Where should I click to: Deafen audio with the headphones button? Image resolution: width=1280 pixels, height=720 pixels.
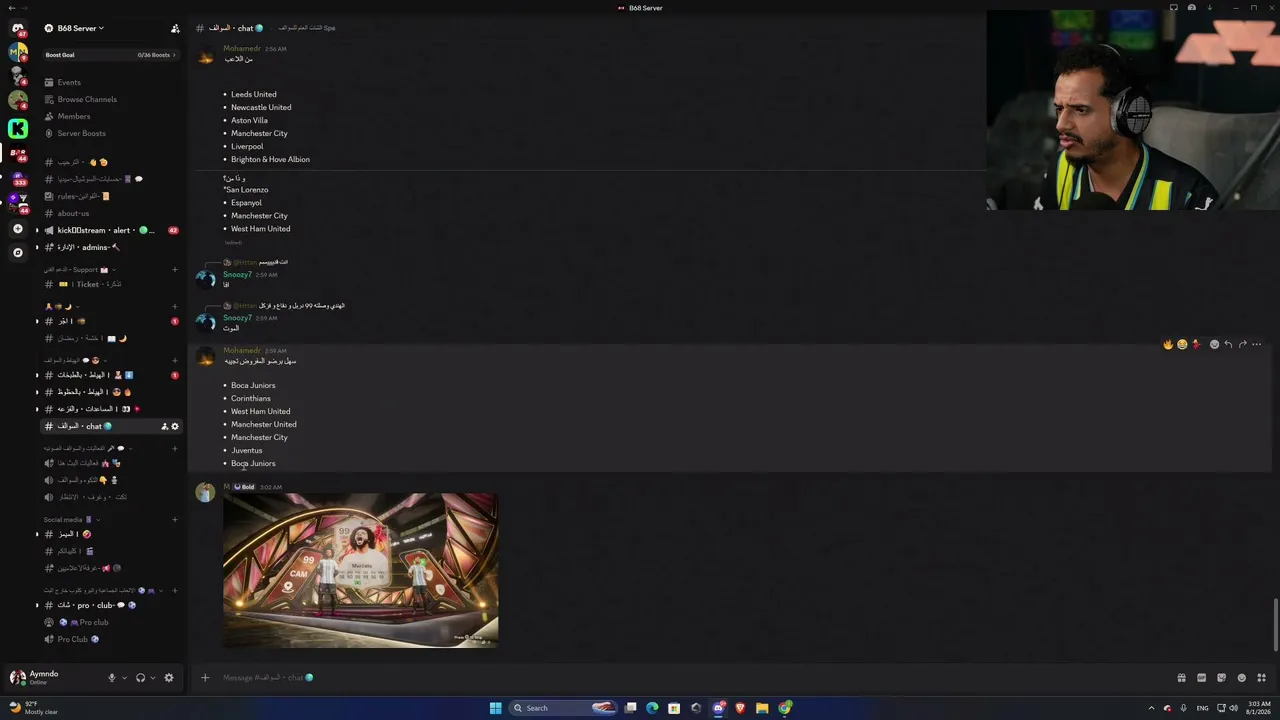(x=140, y=677)
